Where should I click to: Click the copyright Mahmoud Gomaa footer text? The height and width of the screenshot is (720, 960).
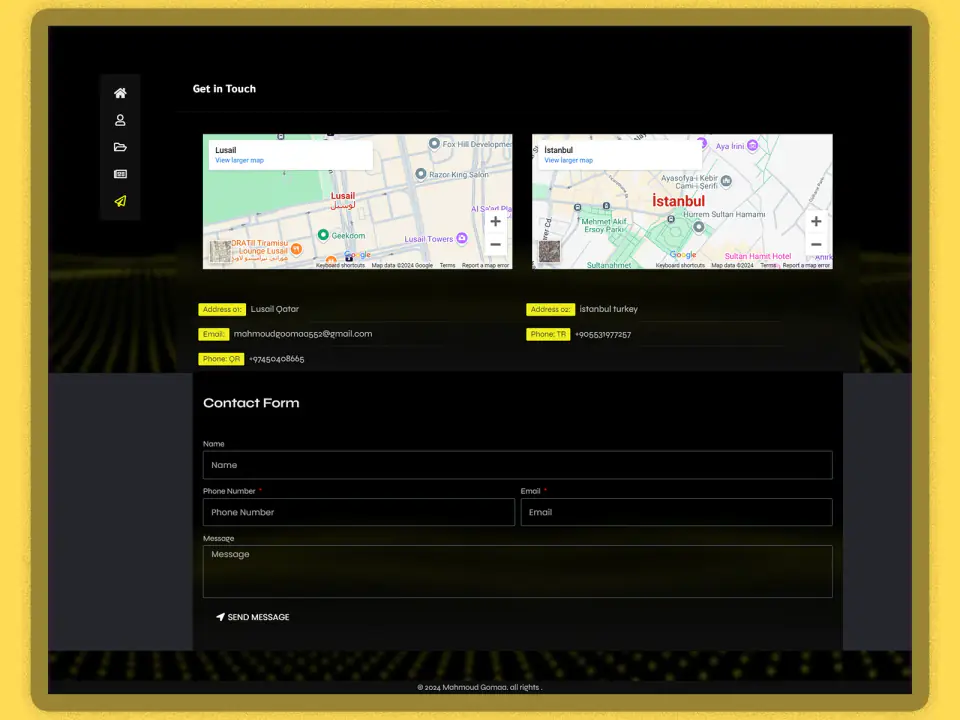tap(479, 687)
